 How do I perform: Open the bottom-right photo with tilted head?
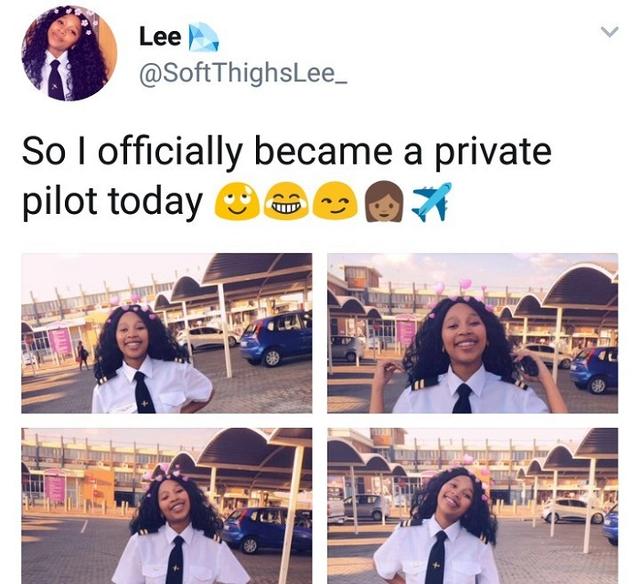point(473,506)
